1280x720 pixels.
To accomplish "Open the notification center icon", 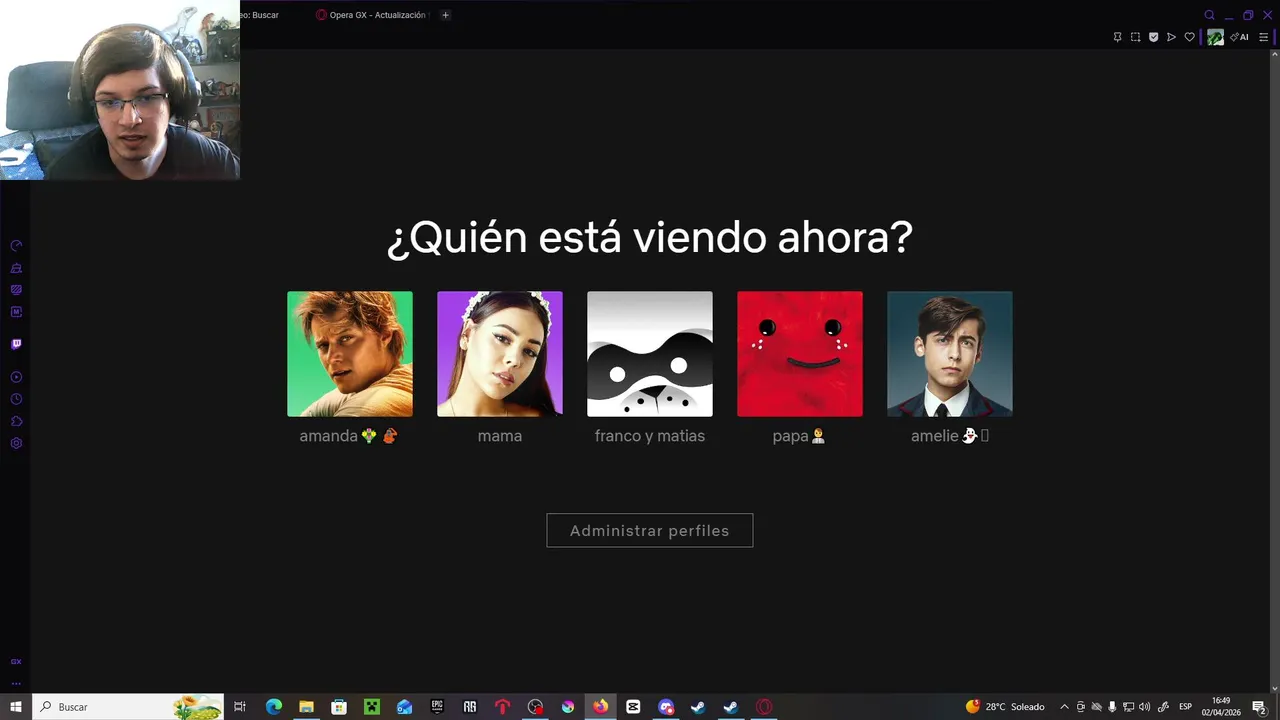I will tap(1259, 707).
